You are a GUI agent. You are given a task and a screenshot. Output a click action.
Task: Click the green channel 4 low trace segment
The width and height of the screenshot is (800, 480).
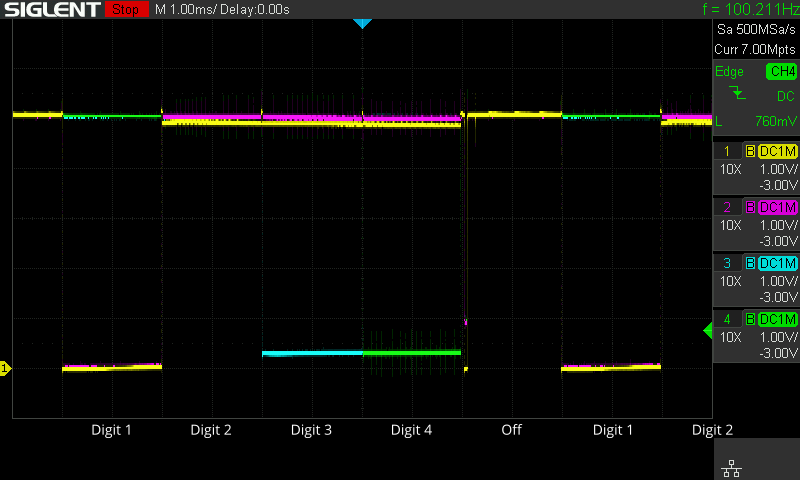click(412, 352)
